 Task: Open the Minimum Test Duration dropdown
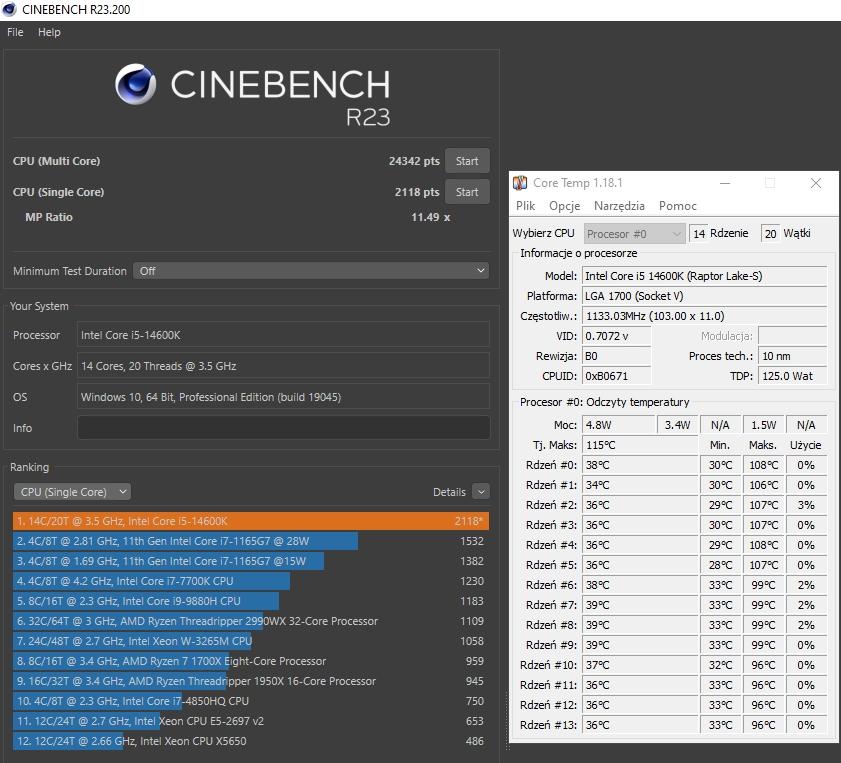click(312, 271)
